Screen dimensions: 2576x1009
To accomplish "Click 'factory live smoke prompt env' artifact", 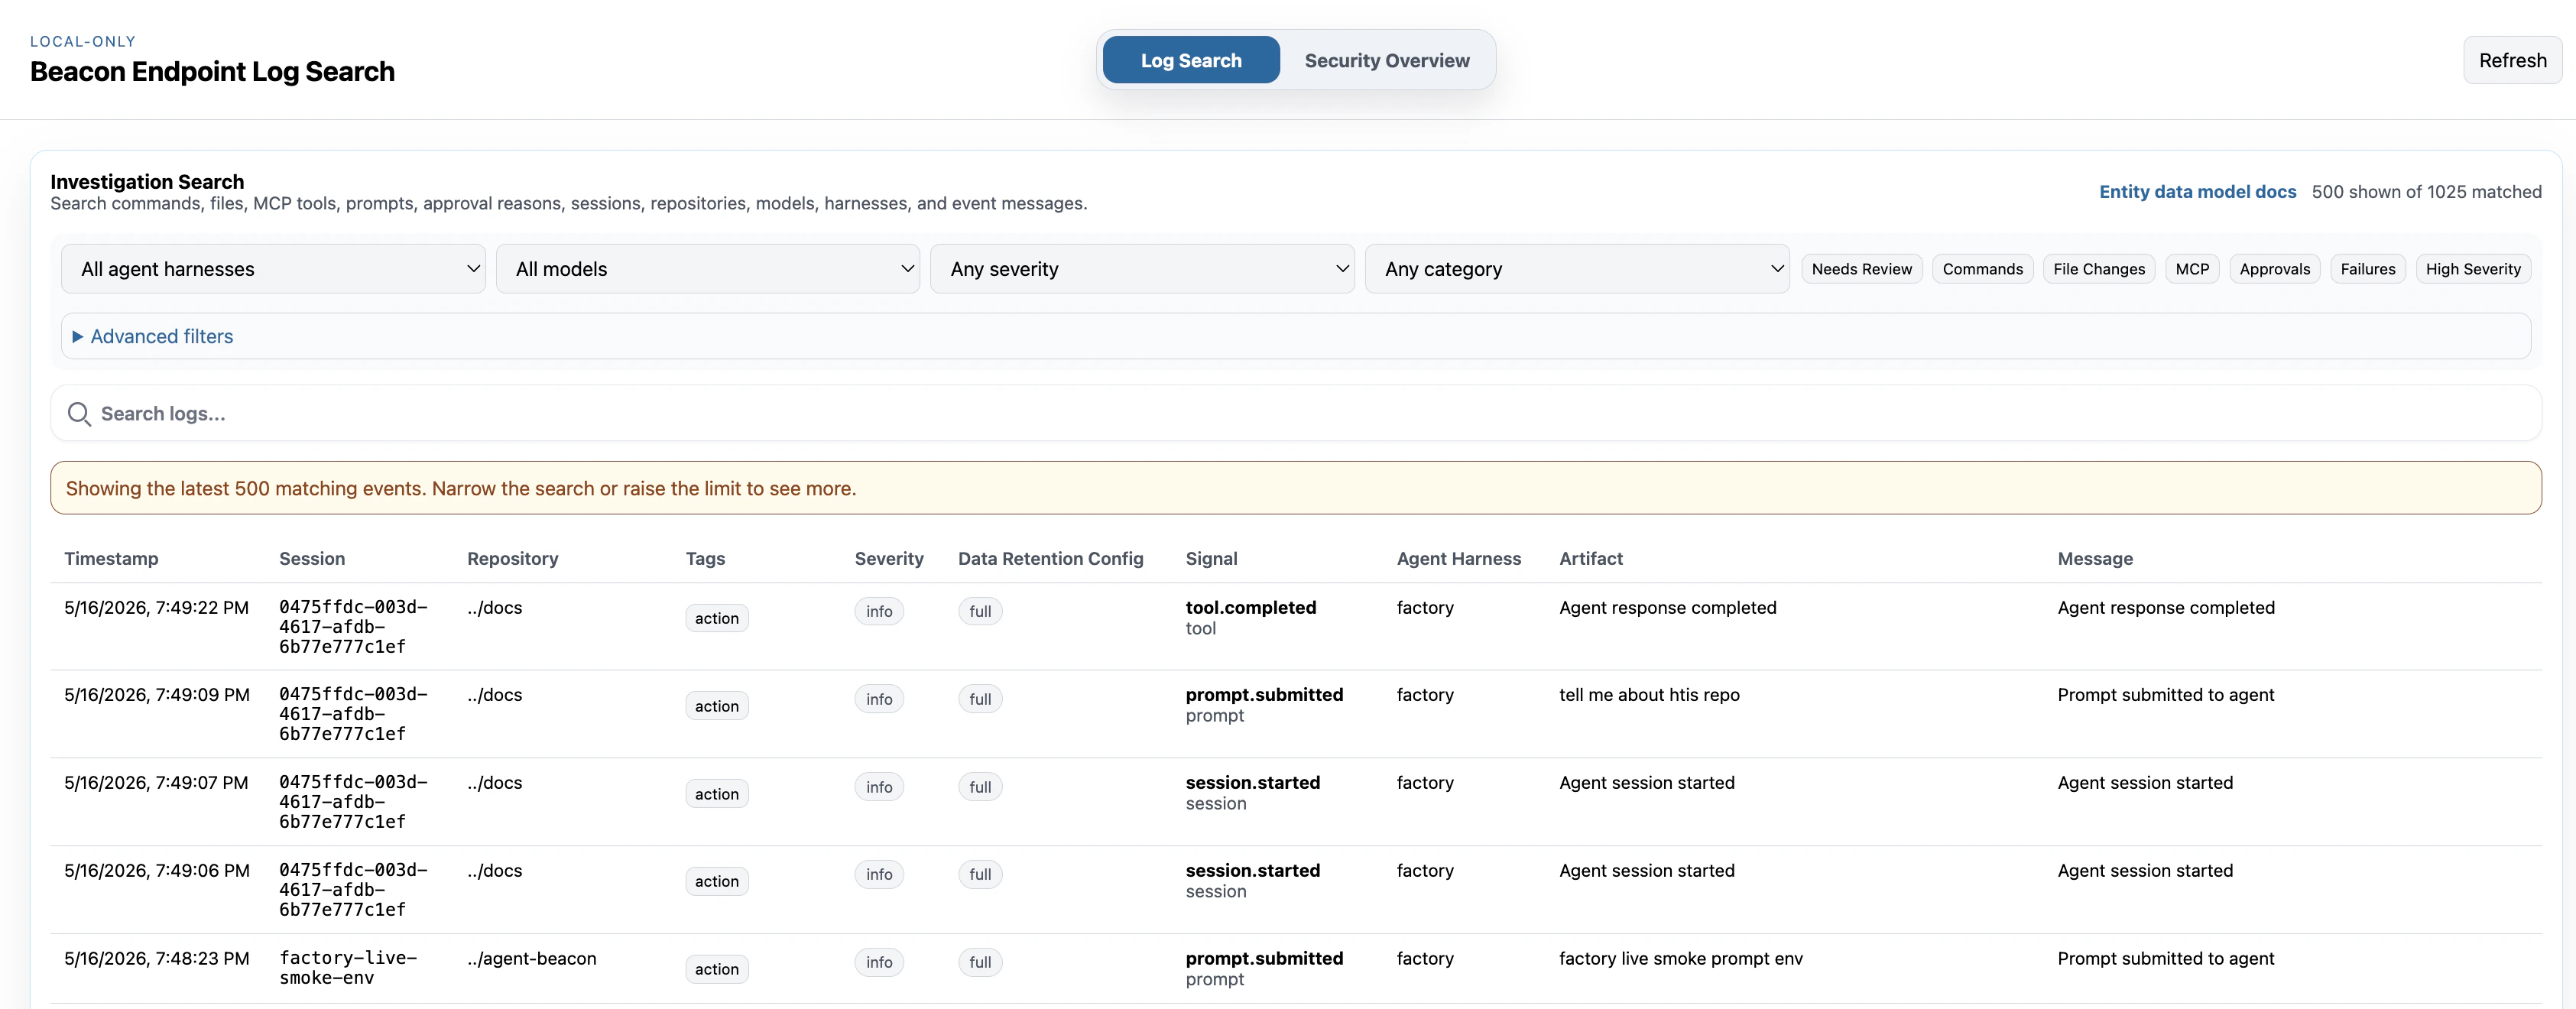I will [1680, 959].
